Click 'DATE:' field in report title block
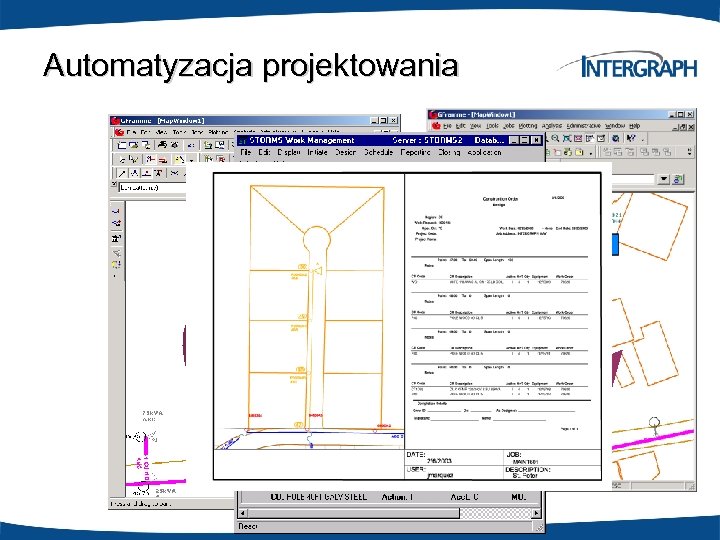720x540 pixels. tap(454, 458)
